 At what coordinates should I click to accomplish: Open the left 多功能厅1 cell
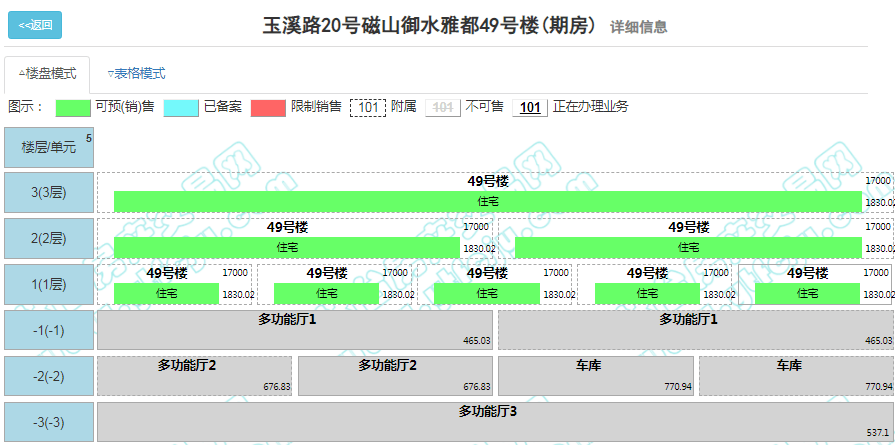pos(295,330)
